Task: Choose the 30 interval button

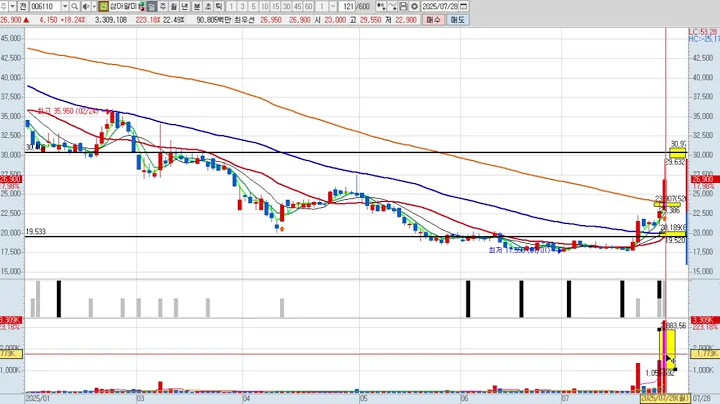Action: (286, 6)
